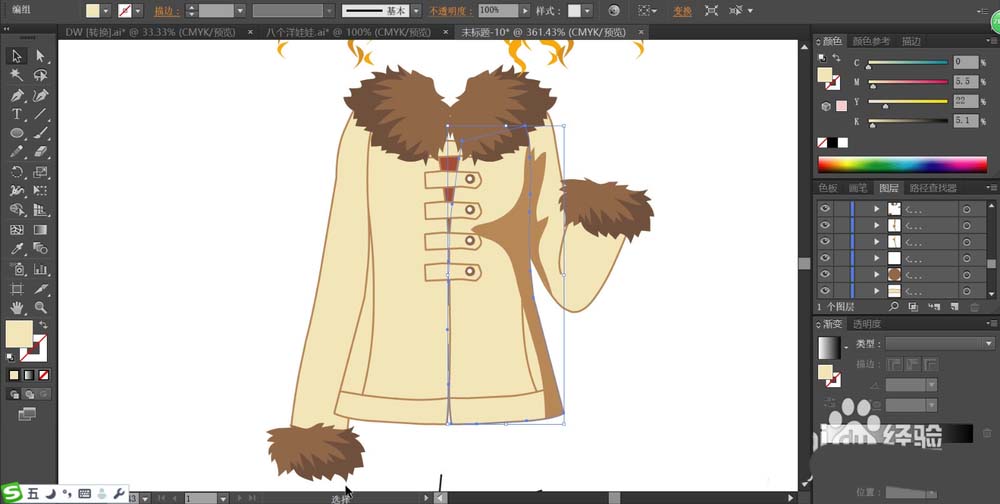Pick a color from the CMYK spectrum bar
Viewport: 1000px width, 504px height.
[x=902, y=164]
